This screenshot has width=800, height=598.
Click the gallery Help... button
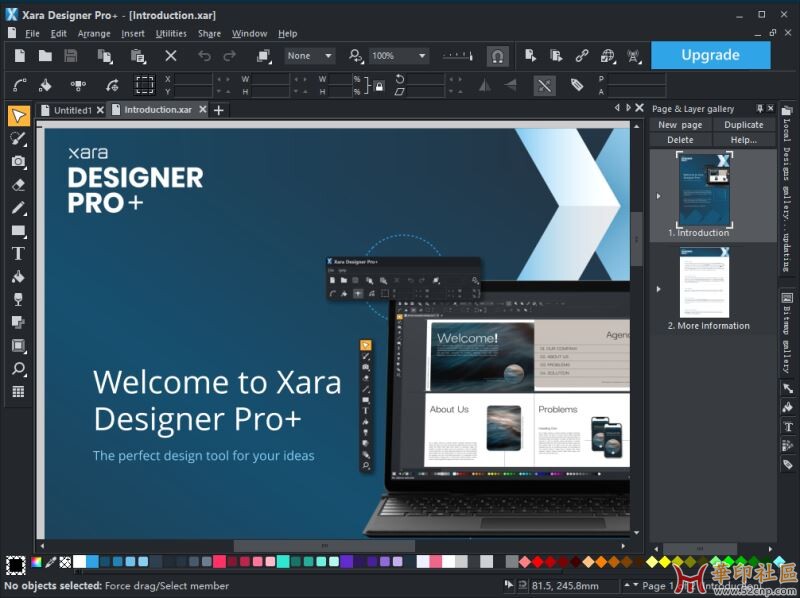pos(743,140)
